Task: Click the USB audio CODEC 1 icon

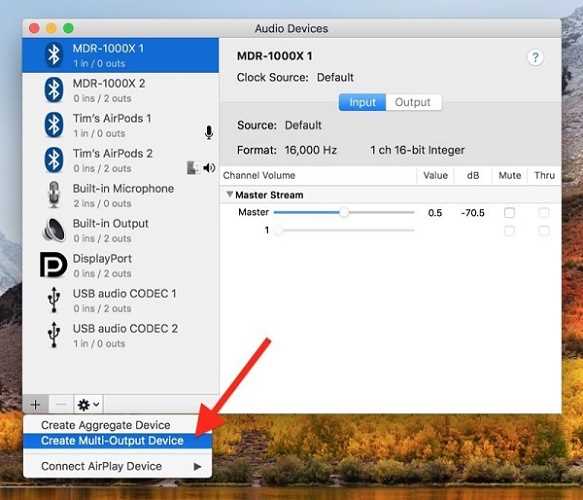Action: point(54,300)
